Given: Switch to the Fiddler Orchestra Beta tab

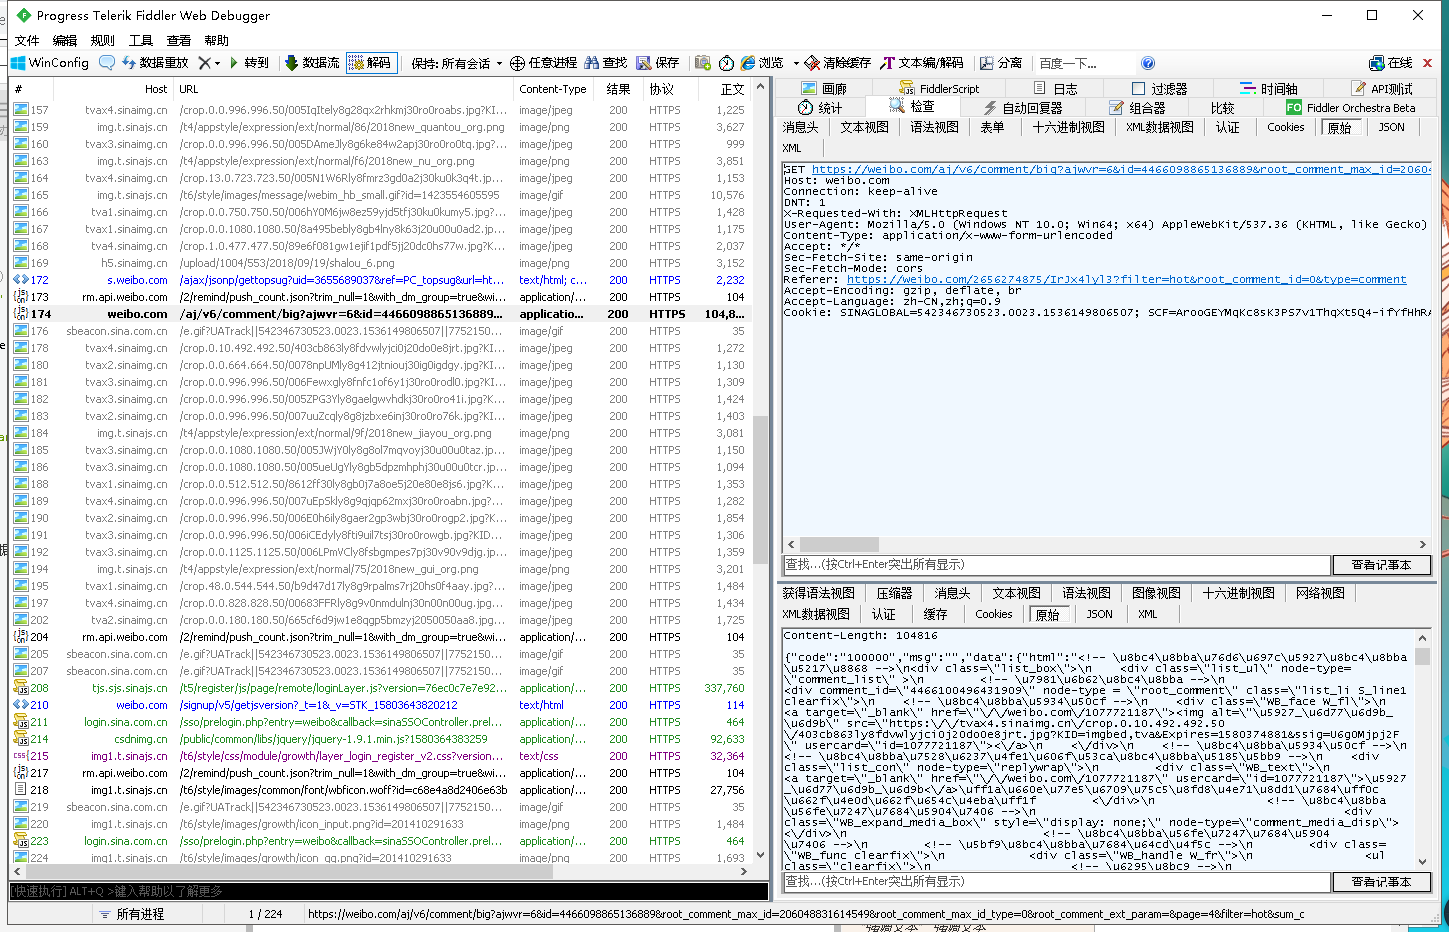Looking at the screenshot, I should (1351, 107).
